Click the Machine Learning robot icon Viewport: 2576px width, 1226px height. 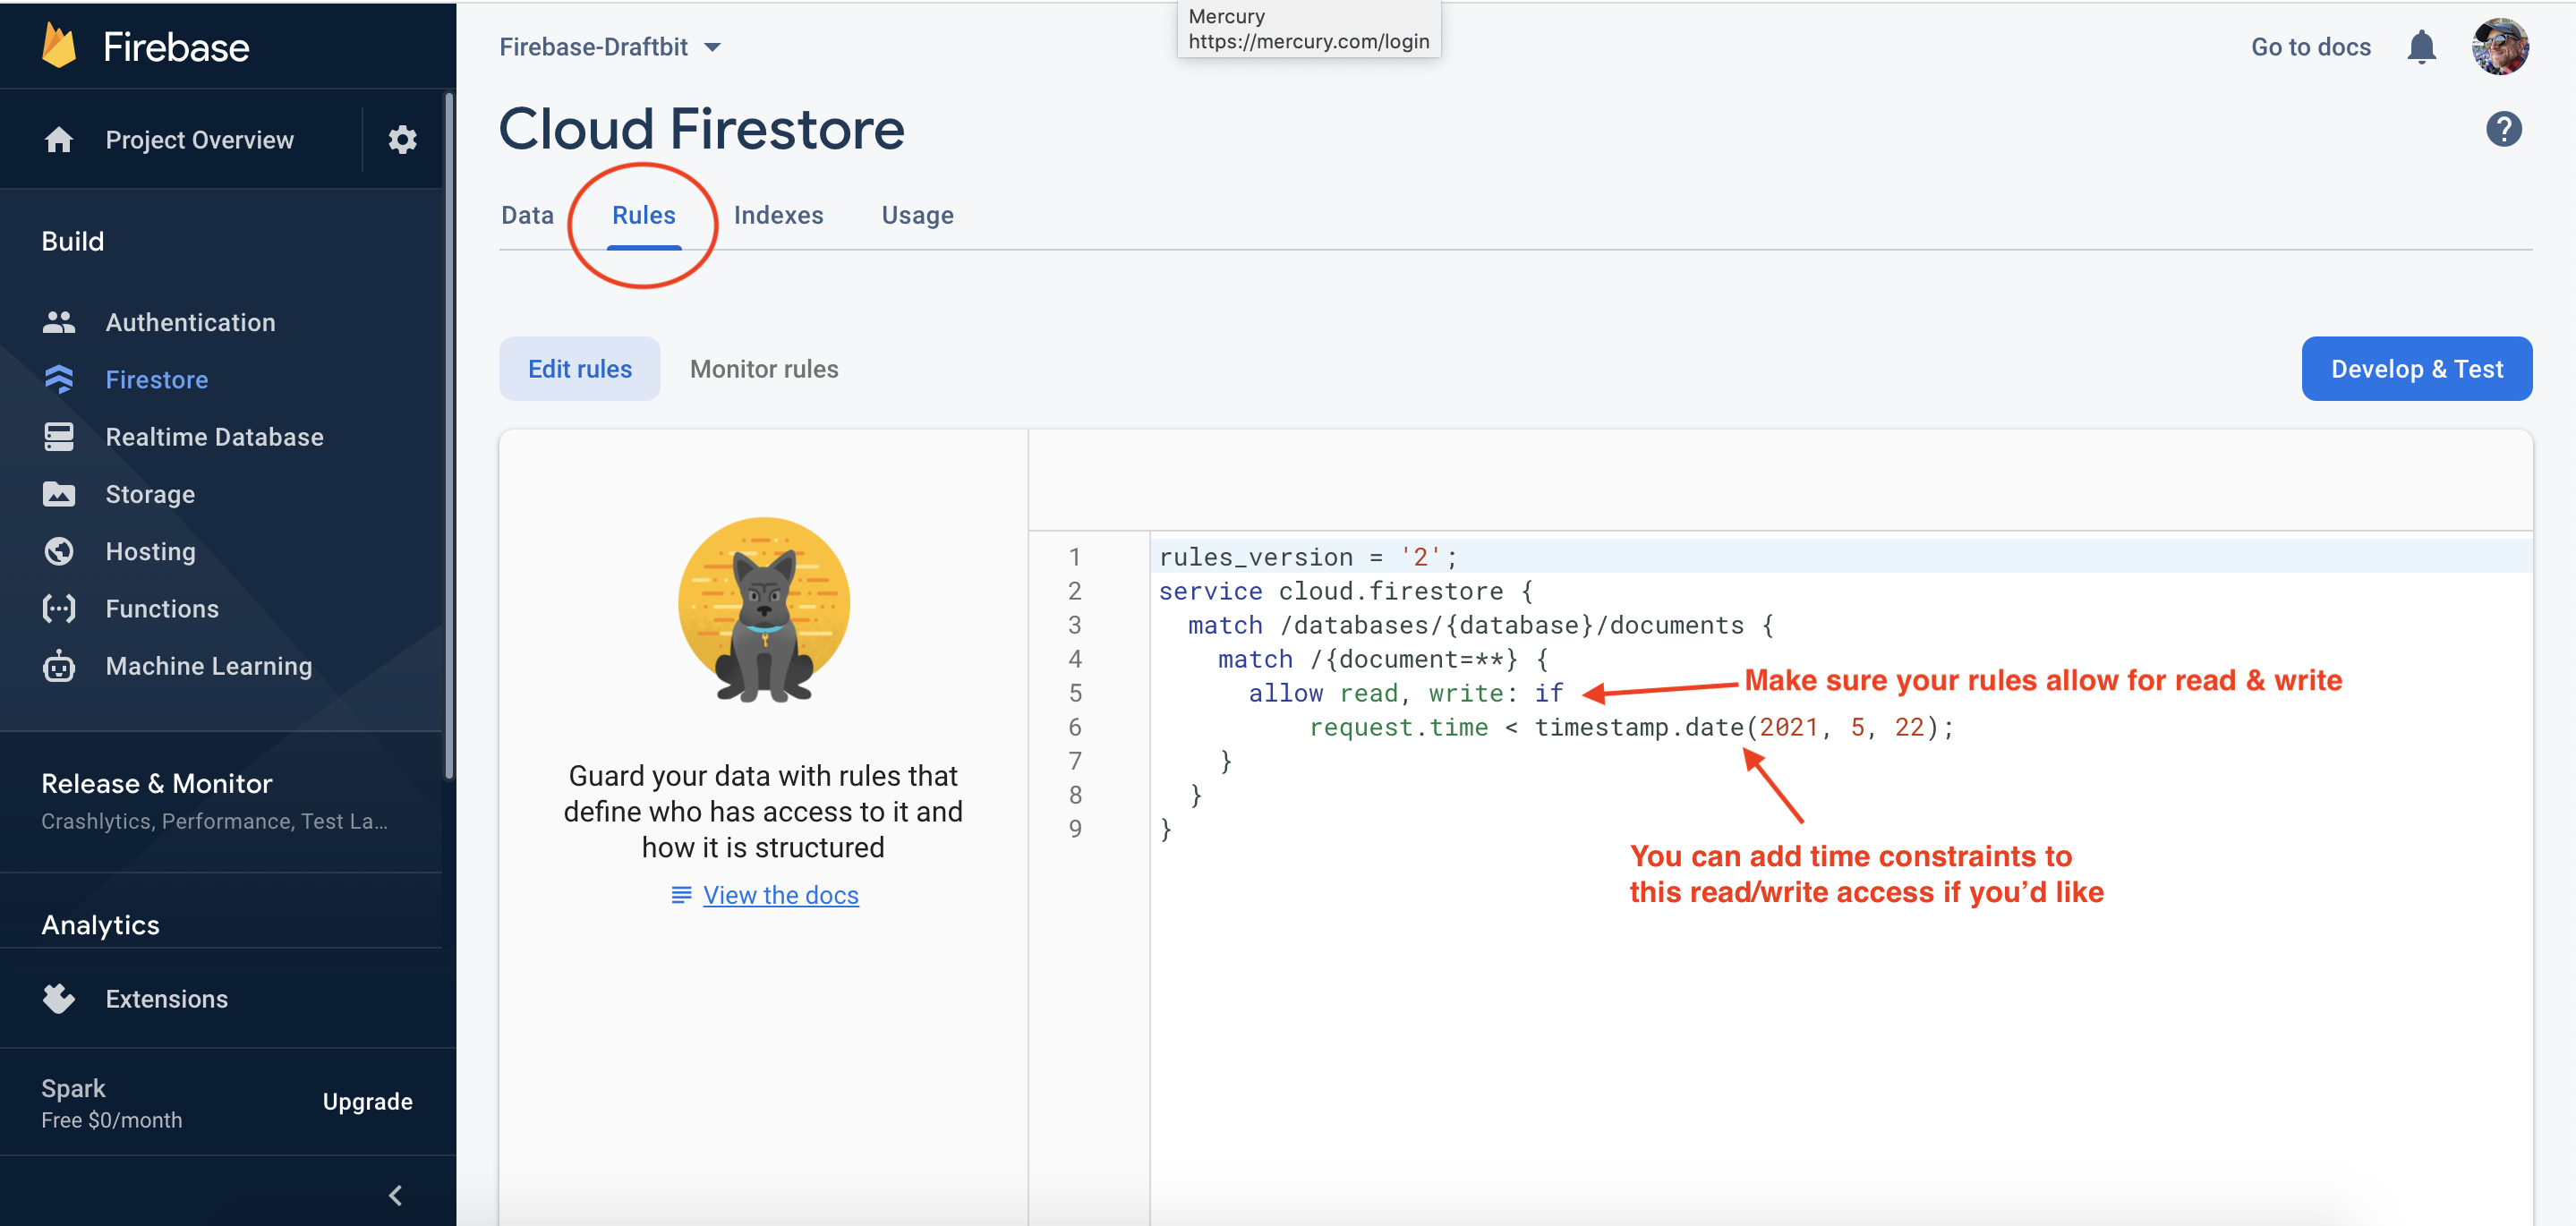[59, 666]
